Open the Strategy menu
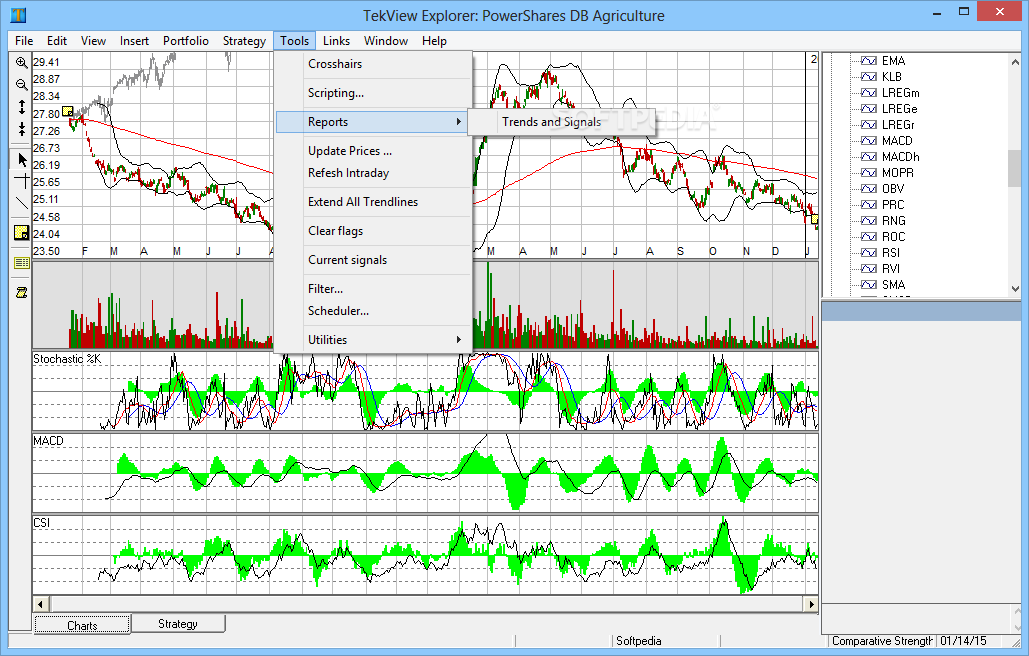This screenshot has height=656, width=1029. [x=244, y=41]
